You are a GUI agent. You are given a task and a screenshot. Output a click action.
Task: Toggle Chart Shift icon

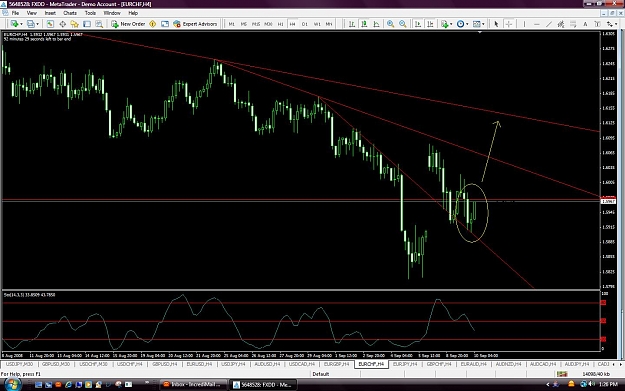(x=430, y=24)
